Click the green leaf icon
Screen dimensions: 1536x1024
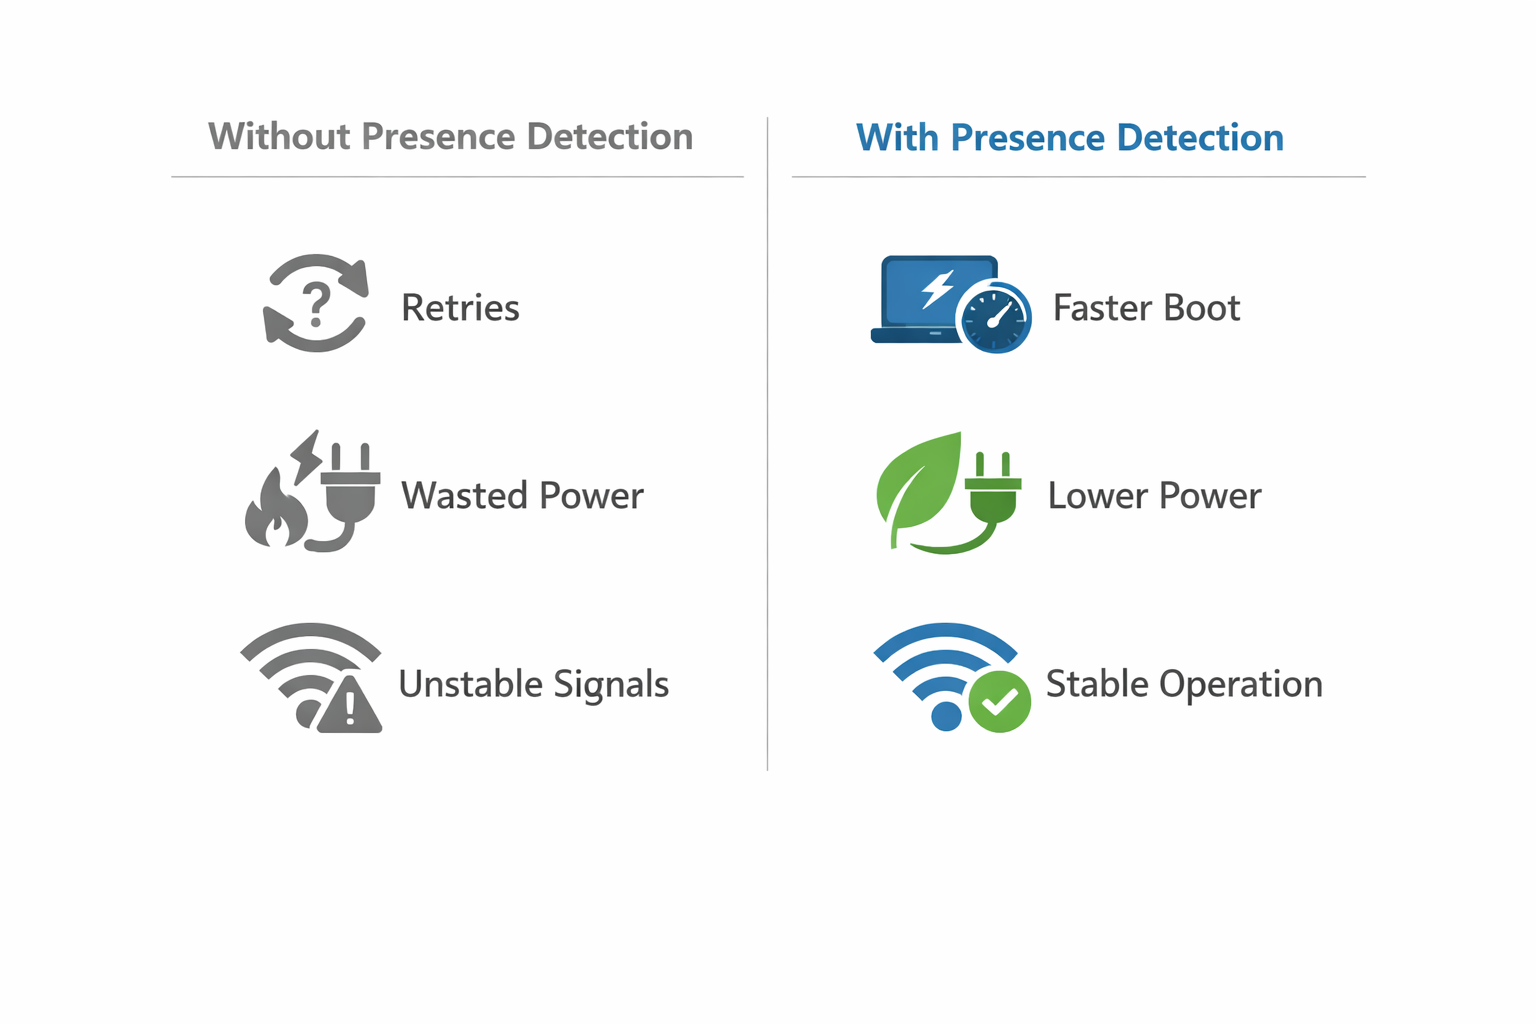915,484
